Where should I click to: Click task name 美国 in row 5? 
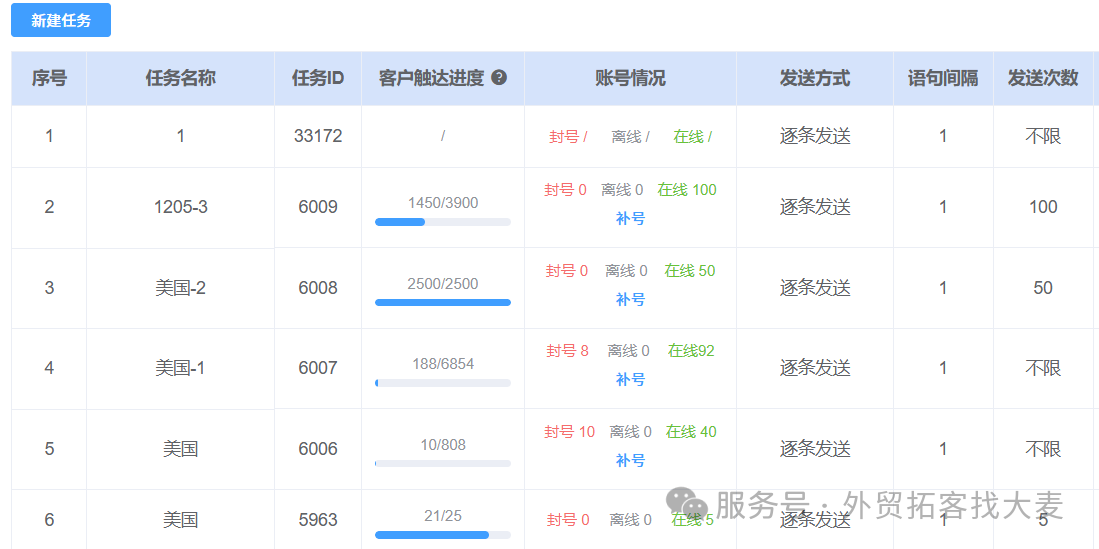tap(180, 449)
